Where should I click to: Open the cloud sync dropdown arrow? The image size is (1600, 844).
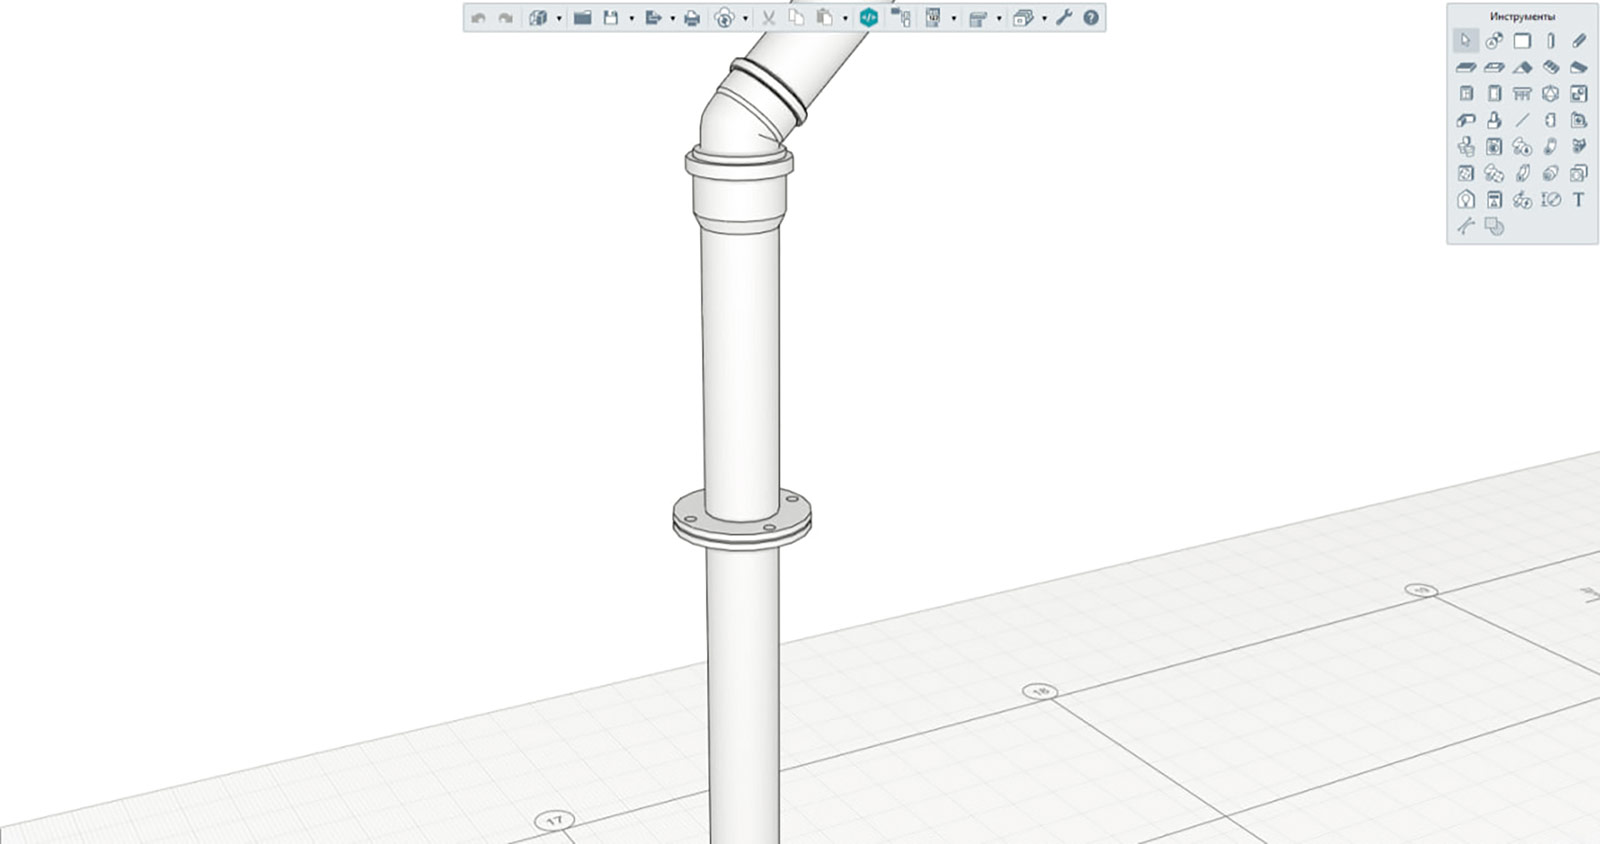click(745, 19)
